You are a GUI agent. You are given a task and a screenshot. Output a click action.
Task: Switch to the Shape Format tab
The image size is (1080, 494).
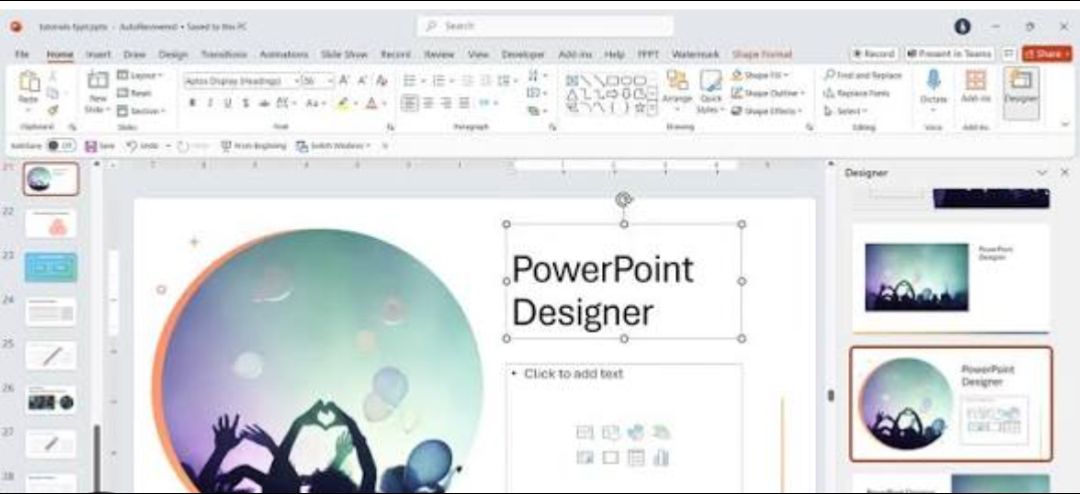(x=762, y=54)
